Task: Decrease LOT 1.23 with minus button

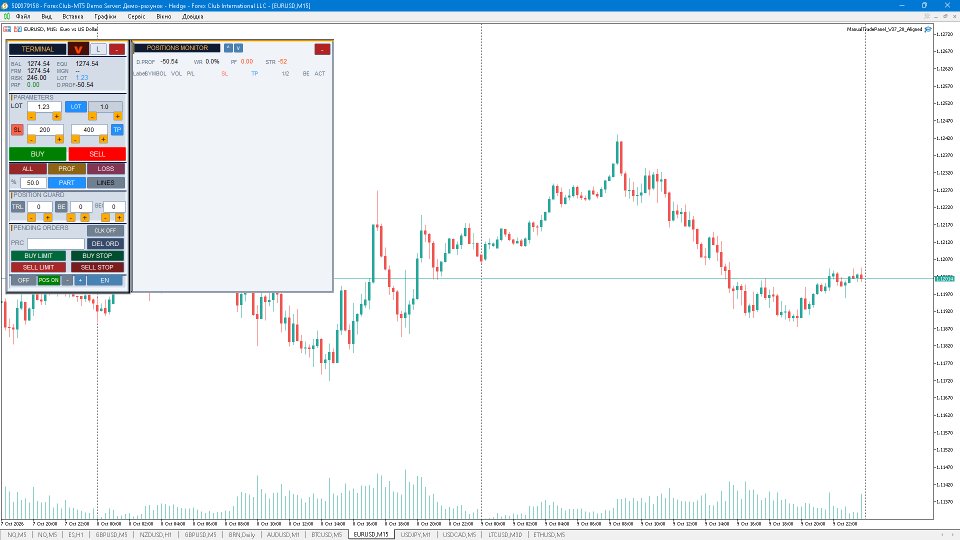Action: (x=31, y=116)
